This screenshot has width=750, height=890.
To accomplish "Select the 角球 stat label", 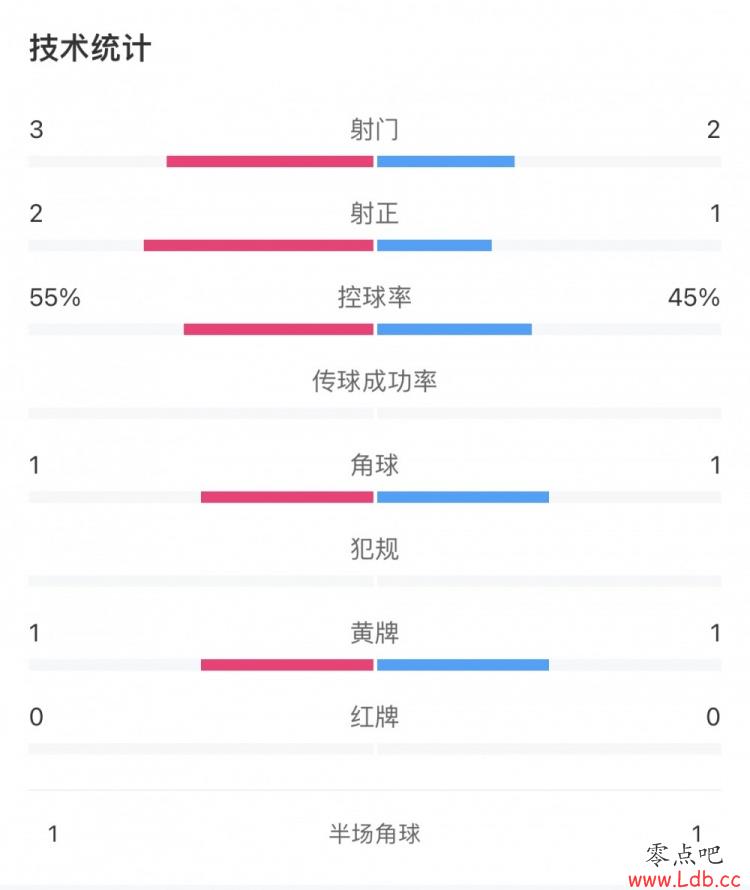I will 374,465.
